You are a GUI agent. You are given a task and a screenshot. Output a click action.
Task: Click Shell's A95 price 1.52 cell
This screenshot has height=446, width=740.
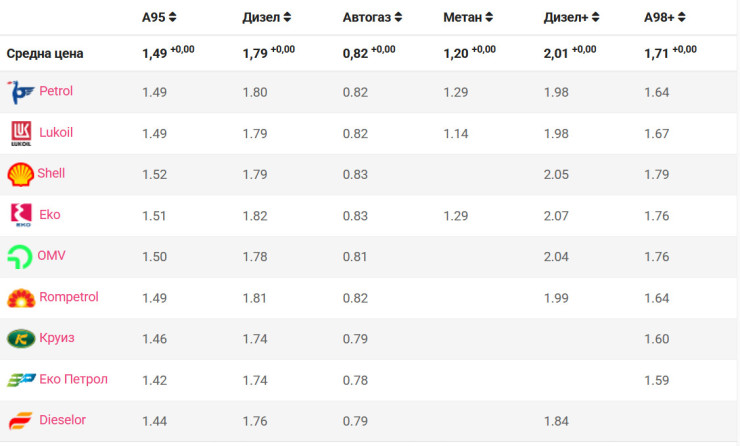pyautogui.click(x=155, y=174)
